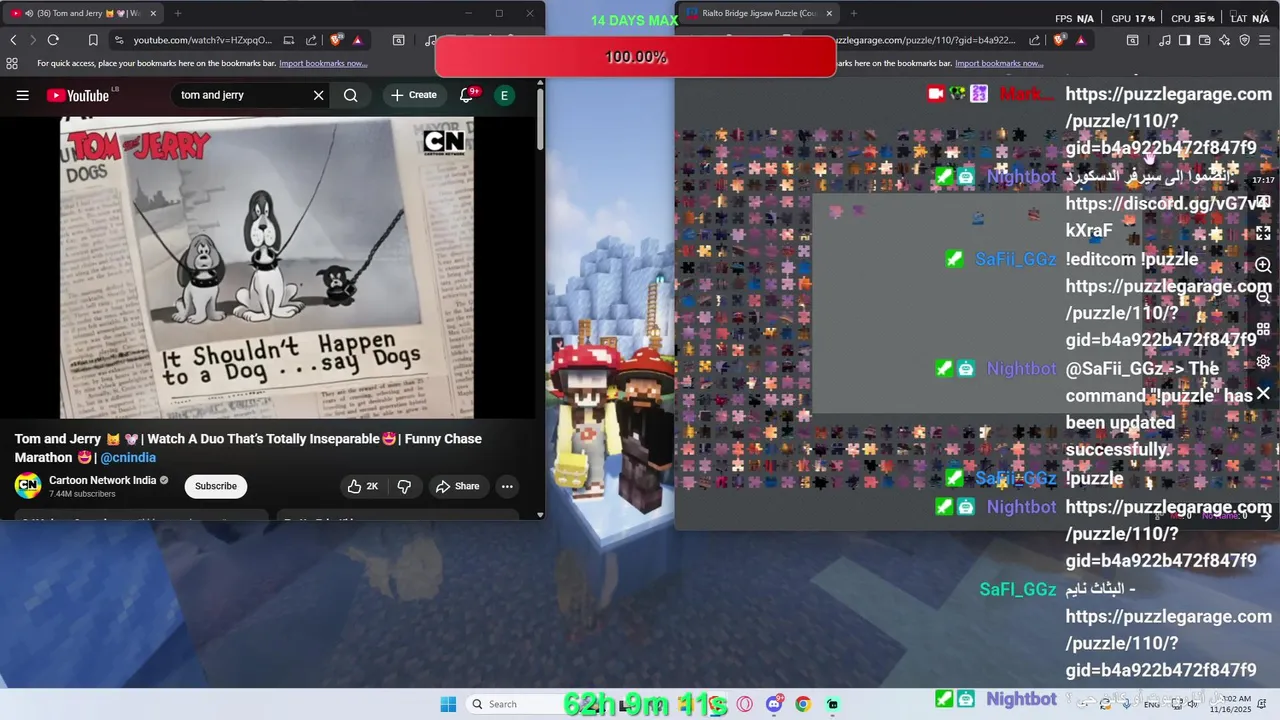Open the Windows Start menu
This screenshot has height=720, width=1280.
click(447, 704)
